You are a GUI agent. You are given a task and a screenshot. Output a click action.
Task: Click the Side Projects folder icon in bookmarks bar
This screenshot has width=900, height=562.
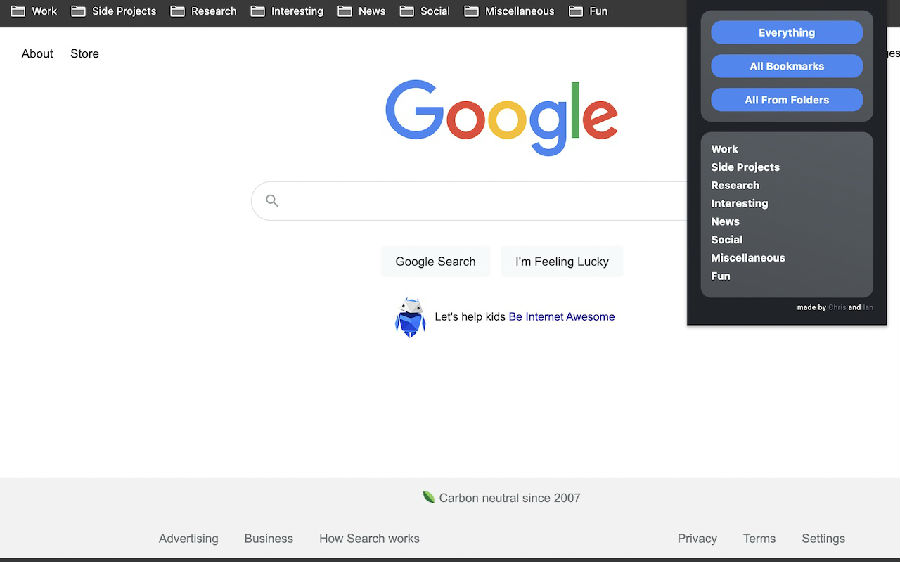78,11
